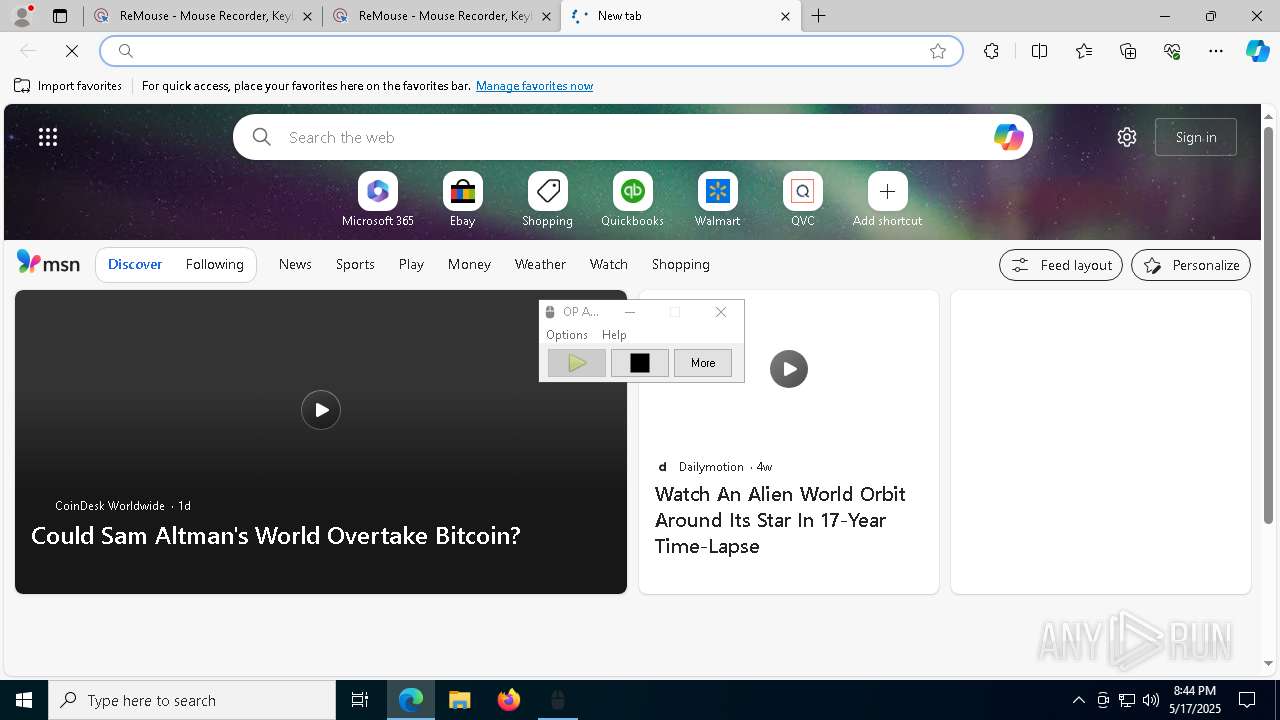Play the Alien World video
The width and height of the screenshot is (1280, 720).
[x=789, y=369]
